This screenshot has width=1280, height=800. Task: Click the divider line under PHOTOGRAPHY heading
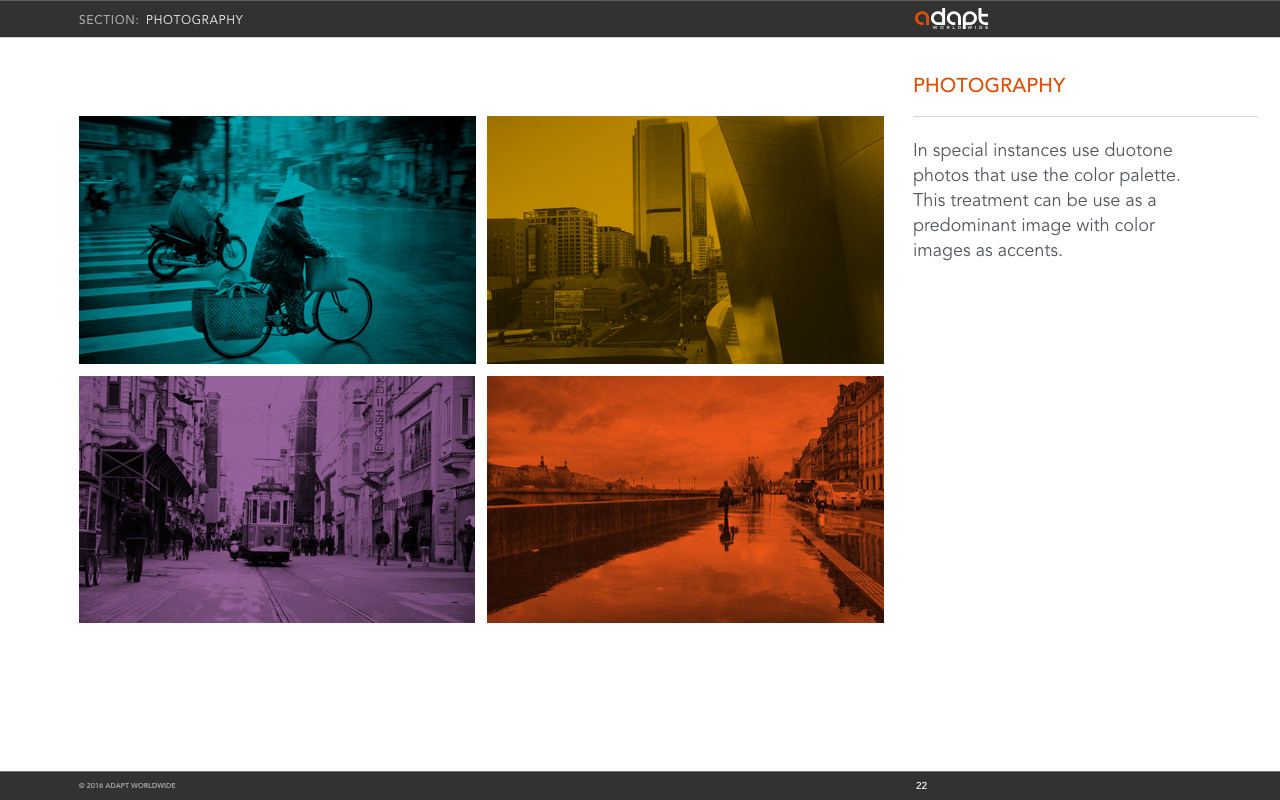[1085, 117]
